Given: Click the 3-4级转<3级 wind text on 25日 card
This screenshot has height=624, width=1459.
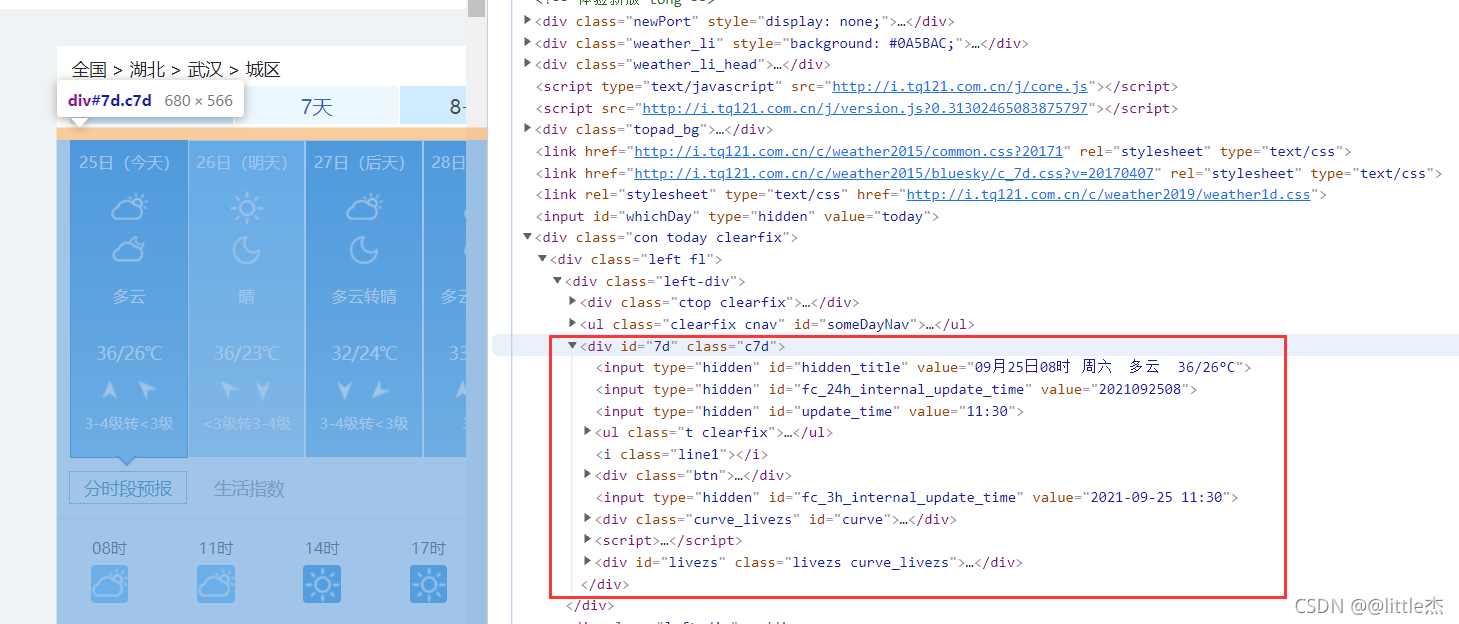Looking at the screenshot, I should [x=128, y=423].
